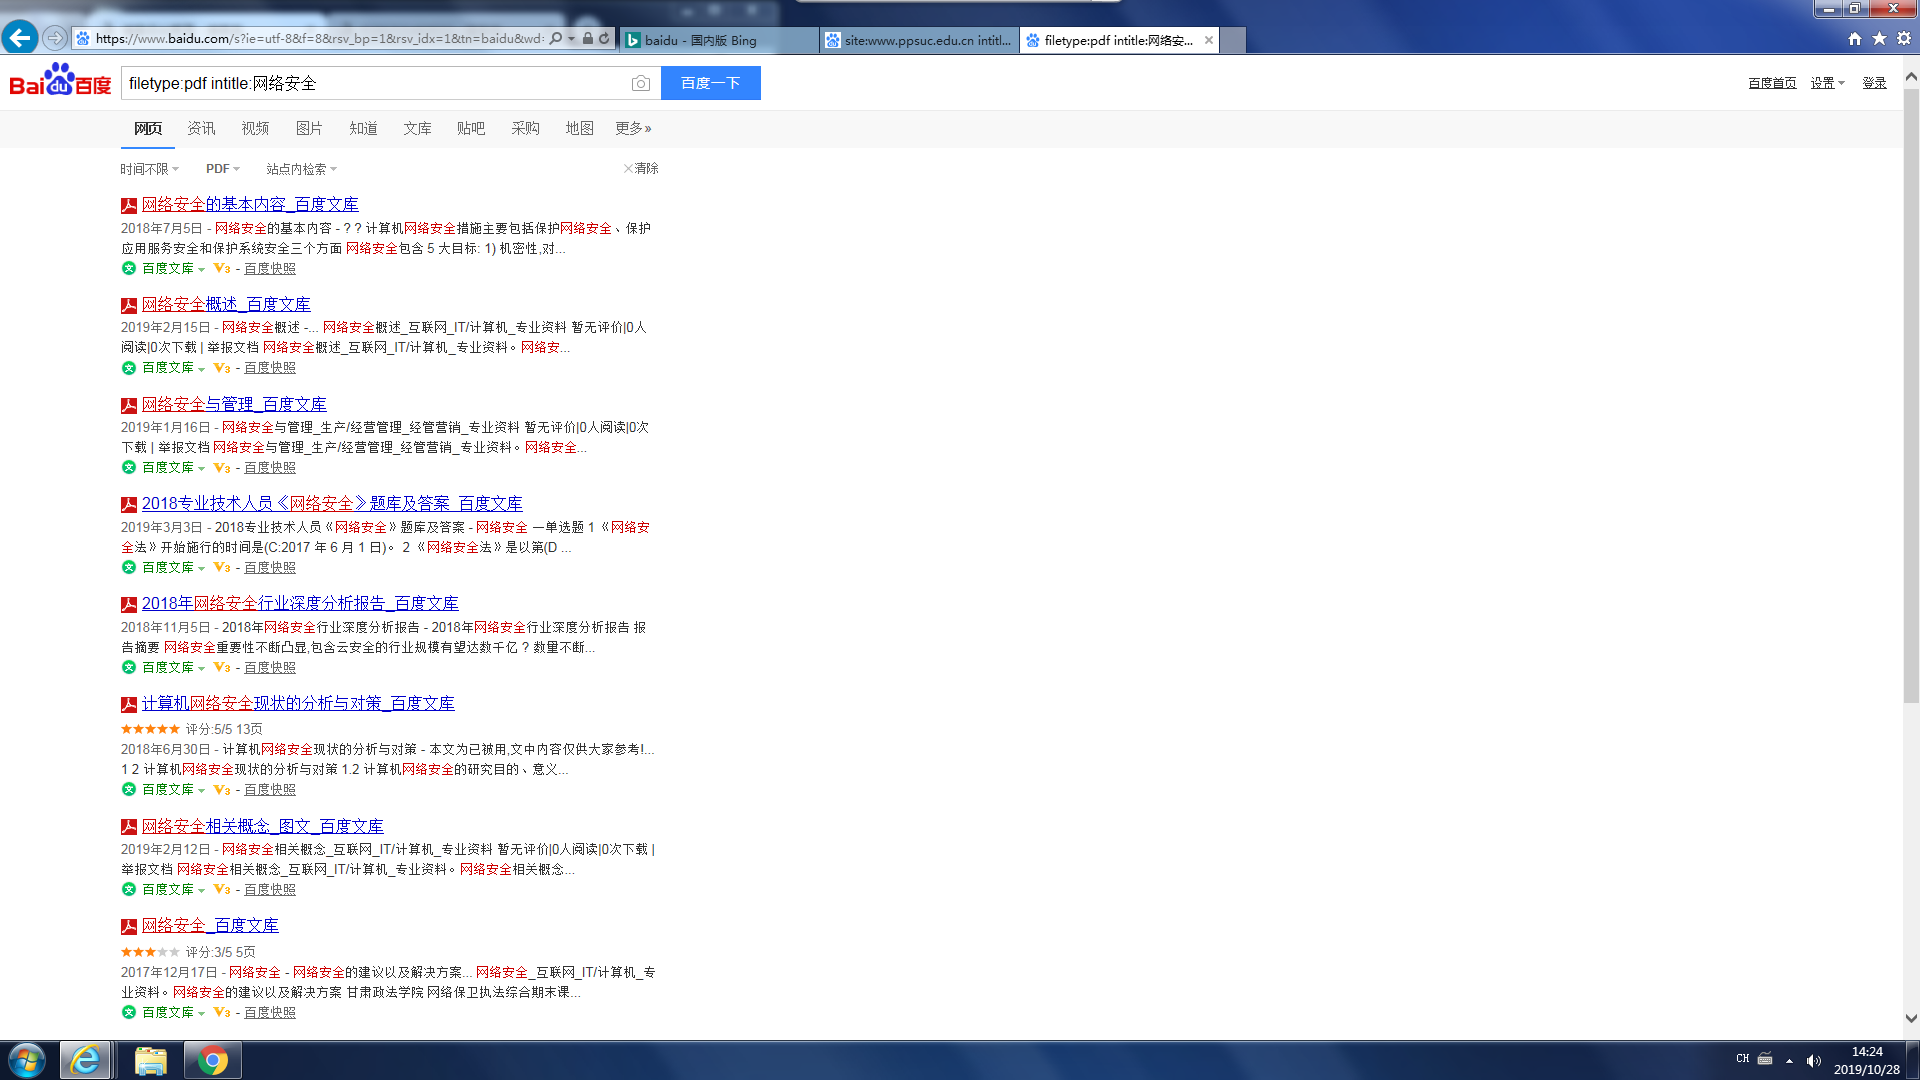The height and width of the screenshot is (1080, 1920).
Task: Open IE tools gear icon
Action: tap(1904, 39)
